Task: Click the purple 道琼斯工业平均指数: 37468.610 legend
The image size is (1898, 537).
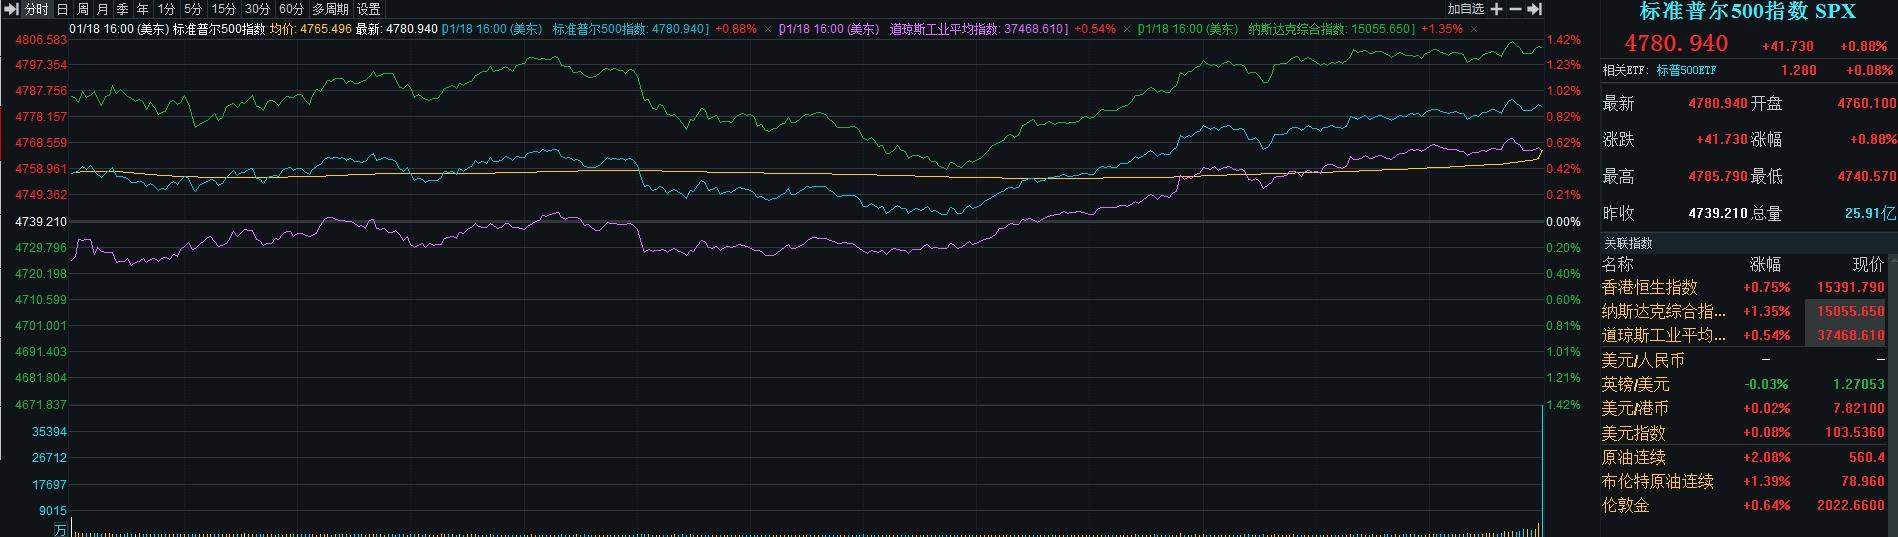Action: [x=979, y=29]
